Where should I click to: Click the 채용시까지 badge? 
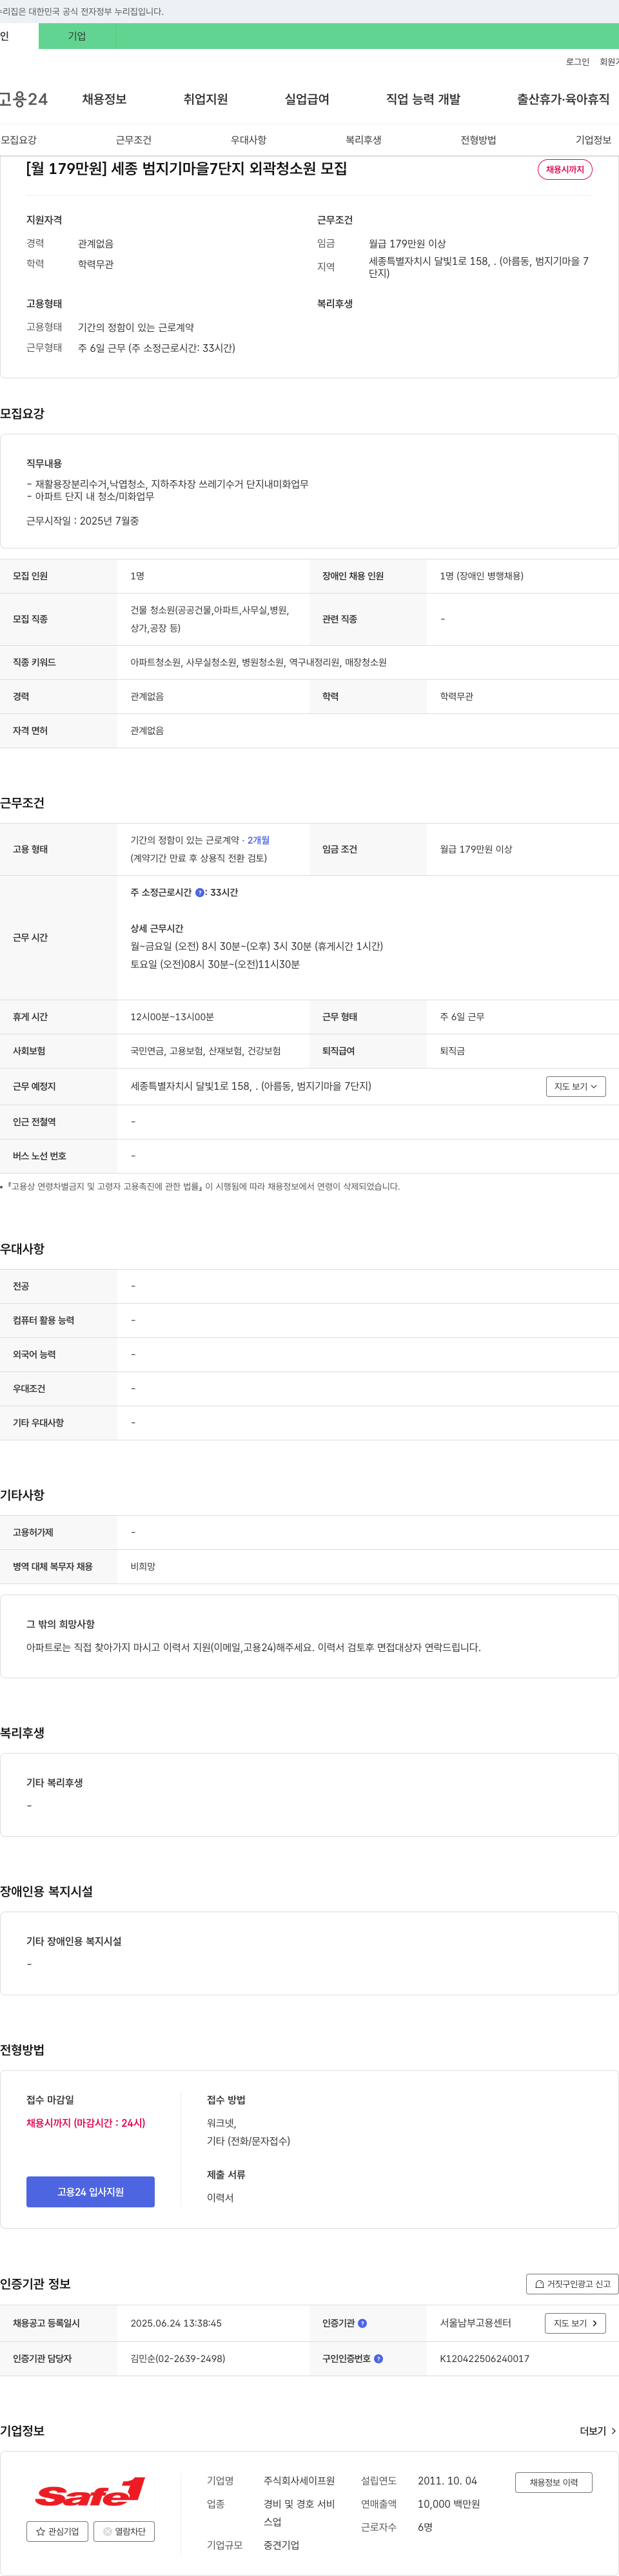(x=565, y=169)
